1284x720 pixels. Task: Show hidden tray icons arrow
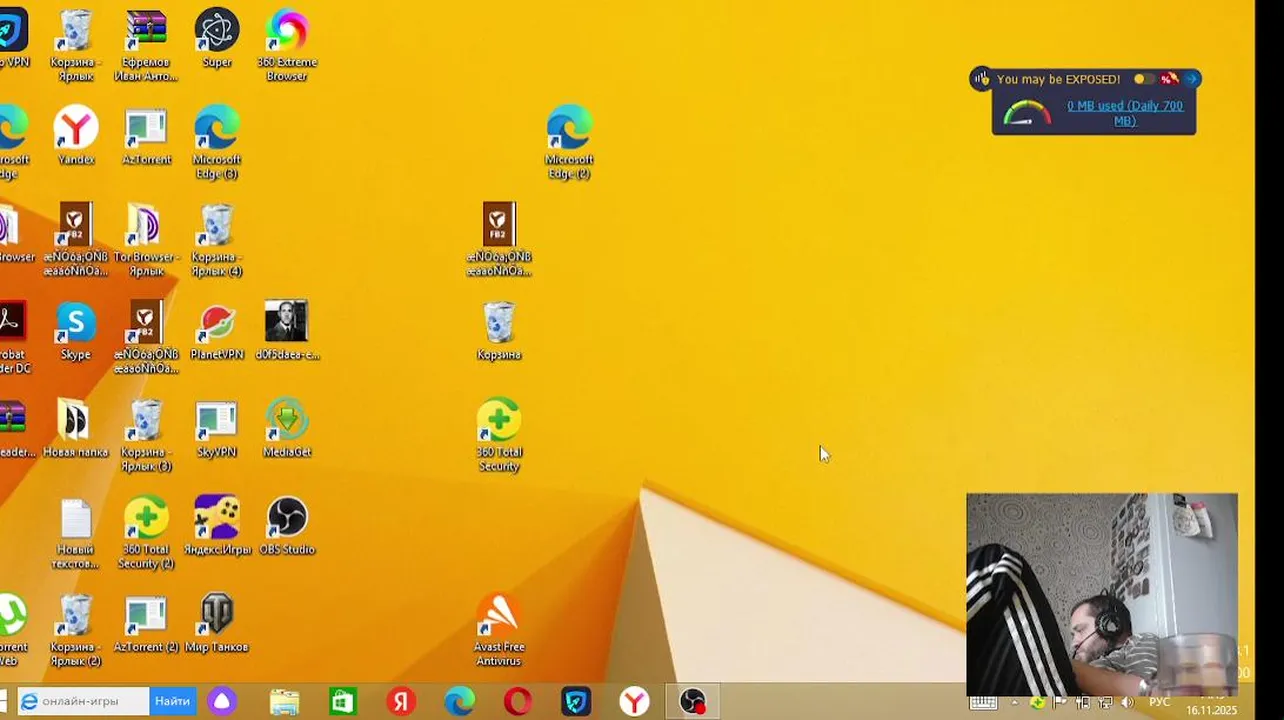tap(1014, 702)
